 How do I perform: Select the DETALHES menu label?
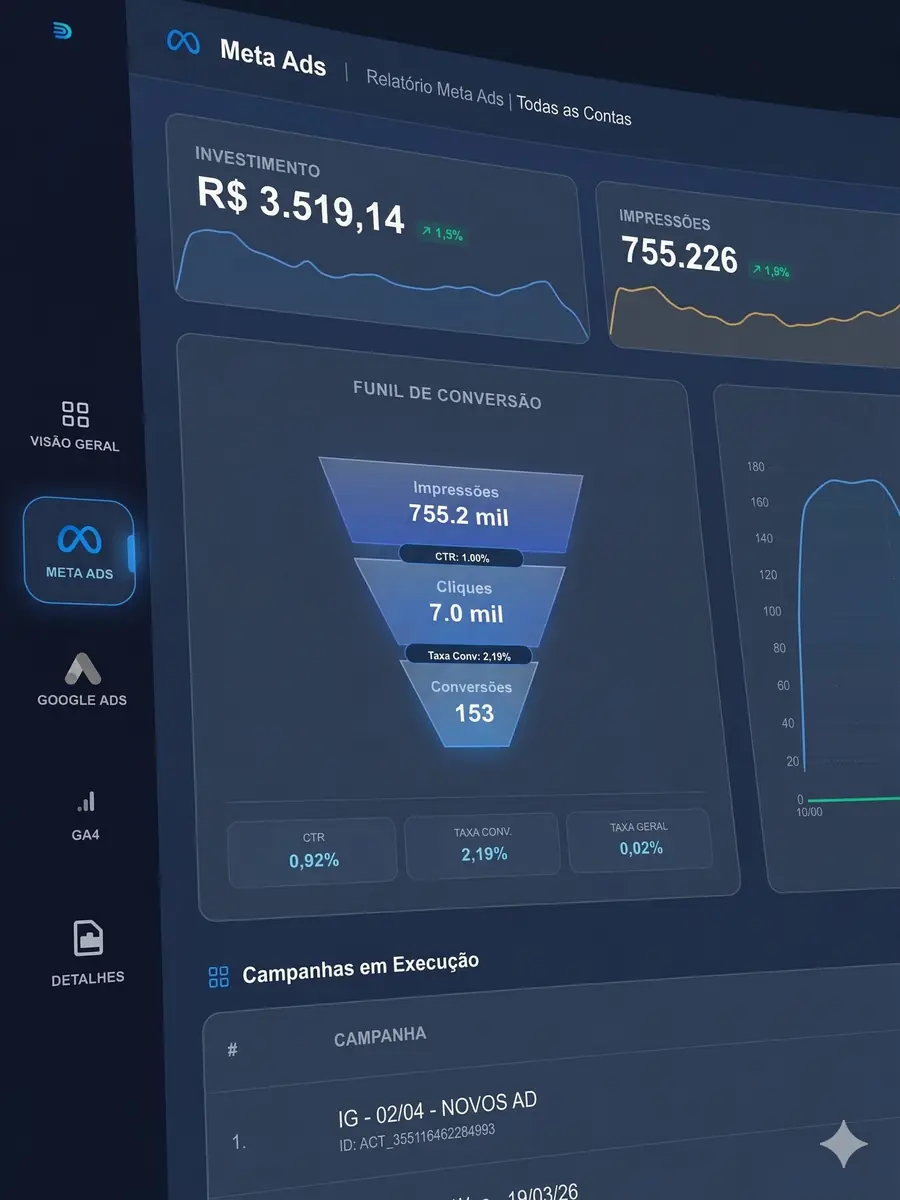(88, 978)
